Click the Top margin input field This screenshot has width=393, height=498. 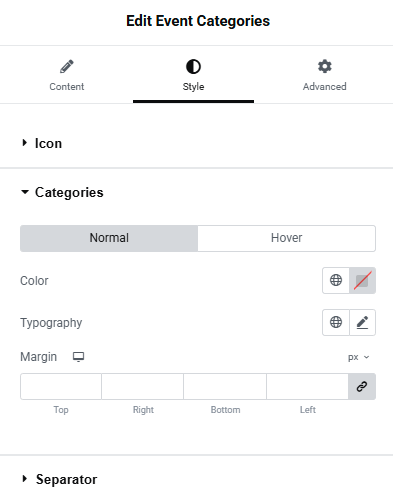[61, 386]
